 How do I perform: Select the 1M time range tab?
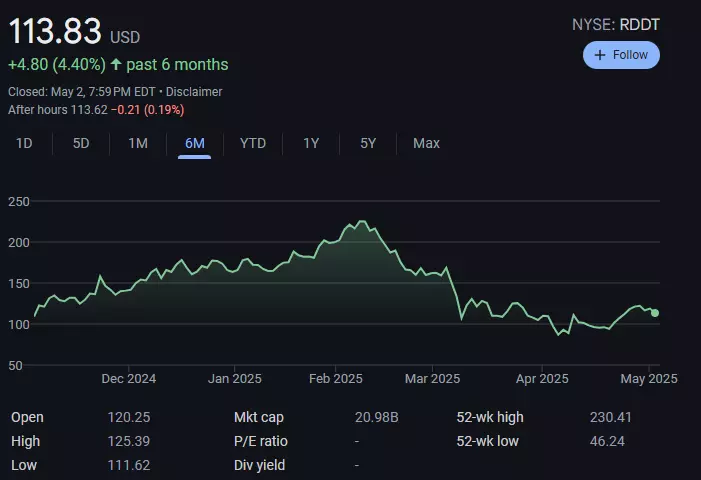tap(138, 143)
